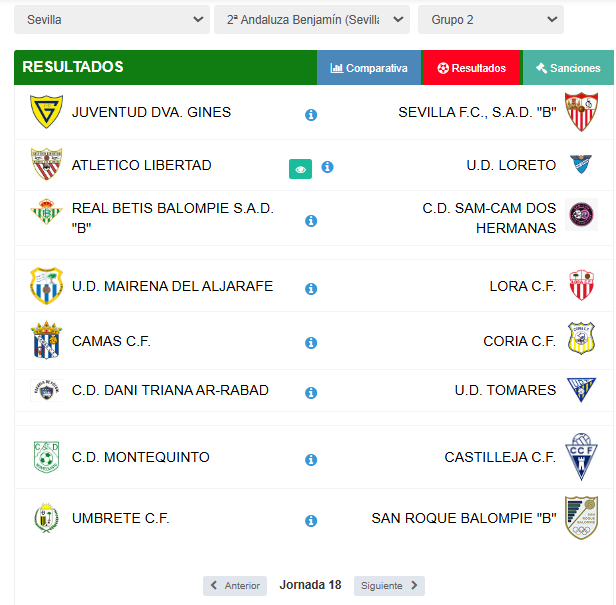Screen dimensions: 616x605
Task: Click info icon for C.D. Montequinto match
Action: [x=311, y=460]
